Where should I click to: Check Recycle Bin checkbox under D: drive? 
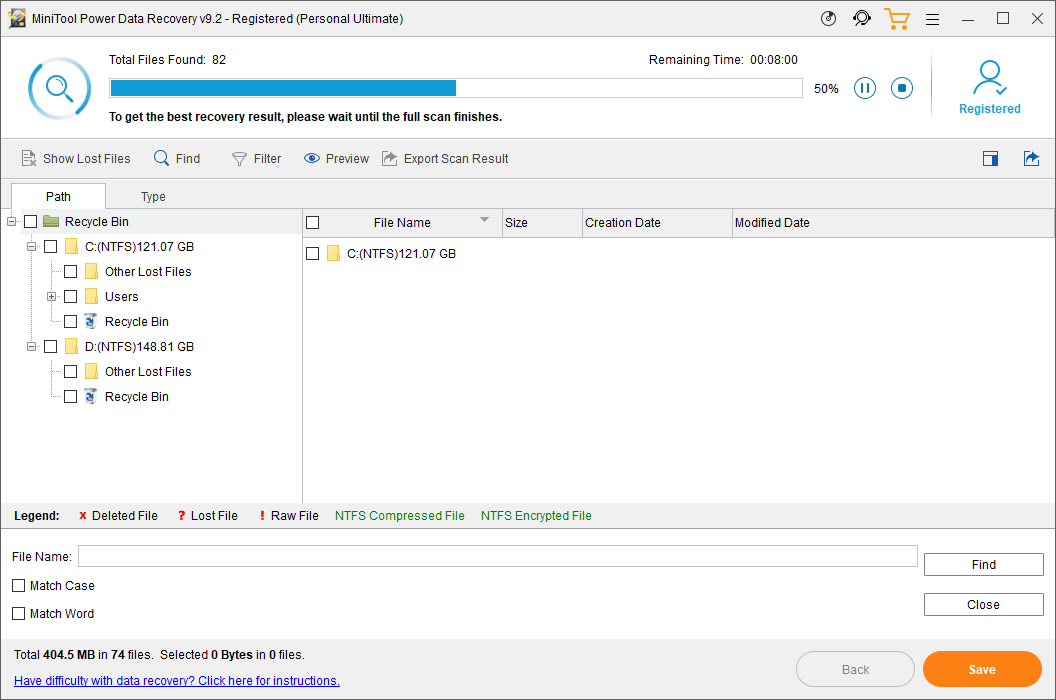click(x=70, y=396)
